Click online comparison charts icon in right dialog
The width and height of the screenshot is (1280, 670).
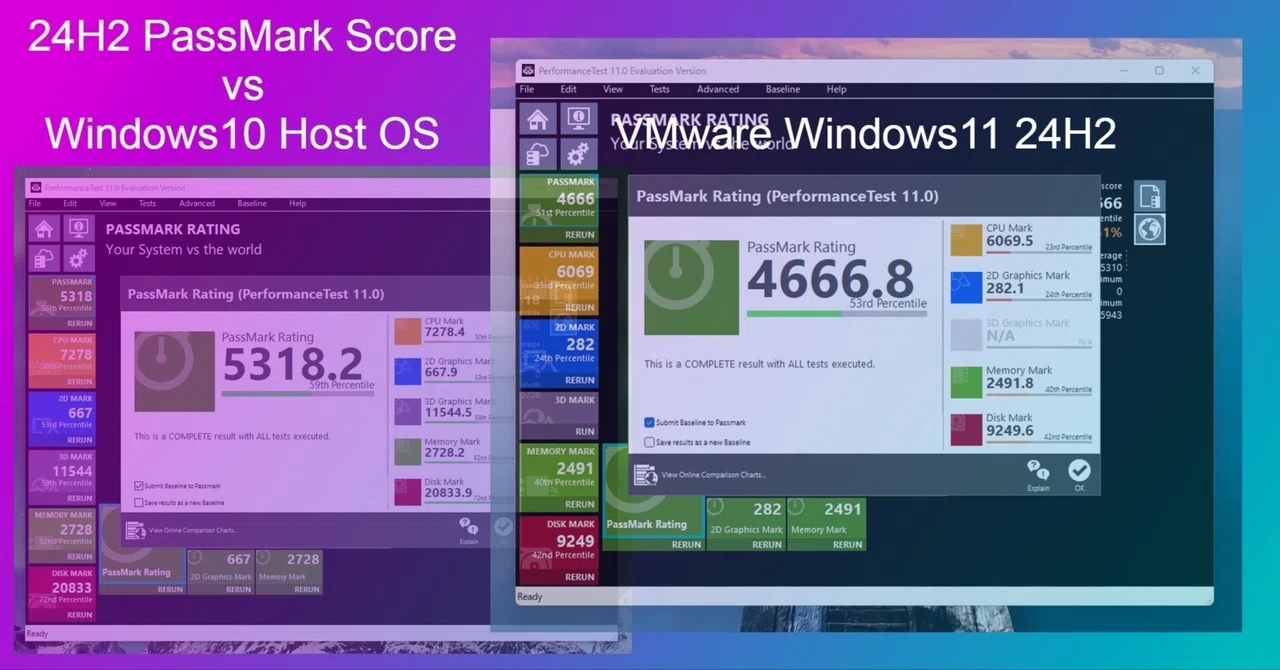(645, 475)
